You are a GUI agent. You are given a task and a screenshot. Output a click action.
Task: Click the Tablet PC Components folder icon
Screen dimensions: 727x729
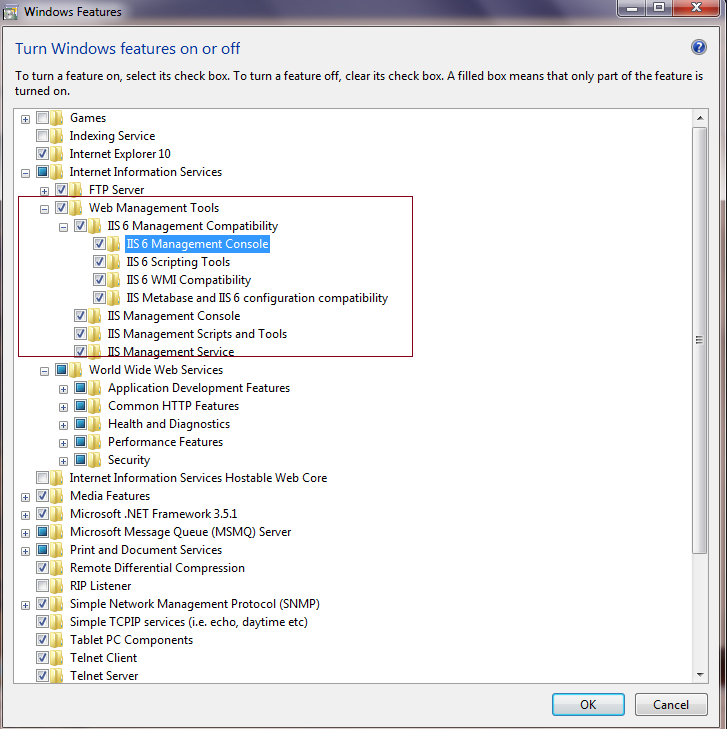(x=57, y=640)
